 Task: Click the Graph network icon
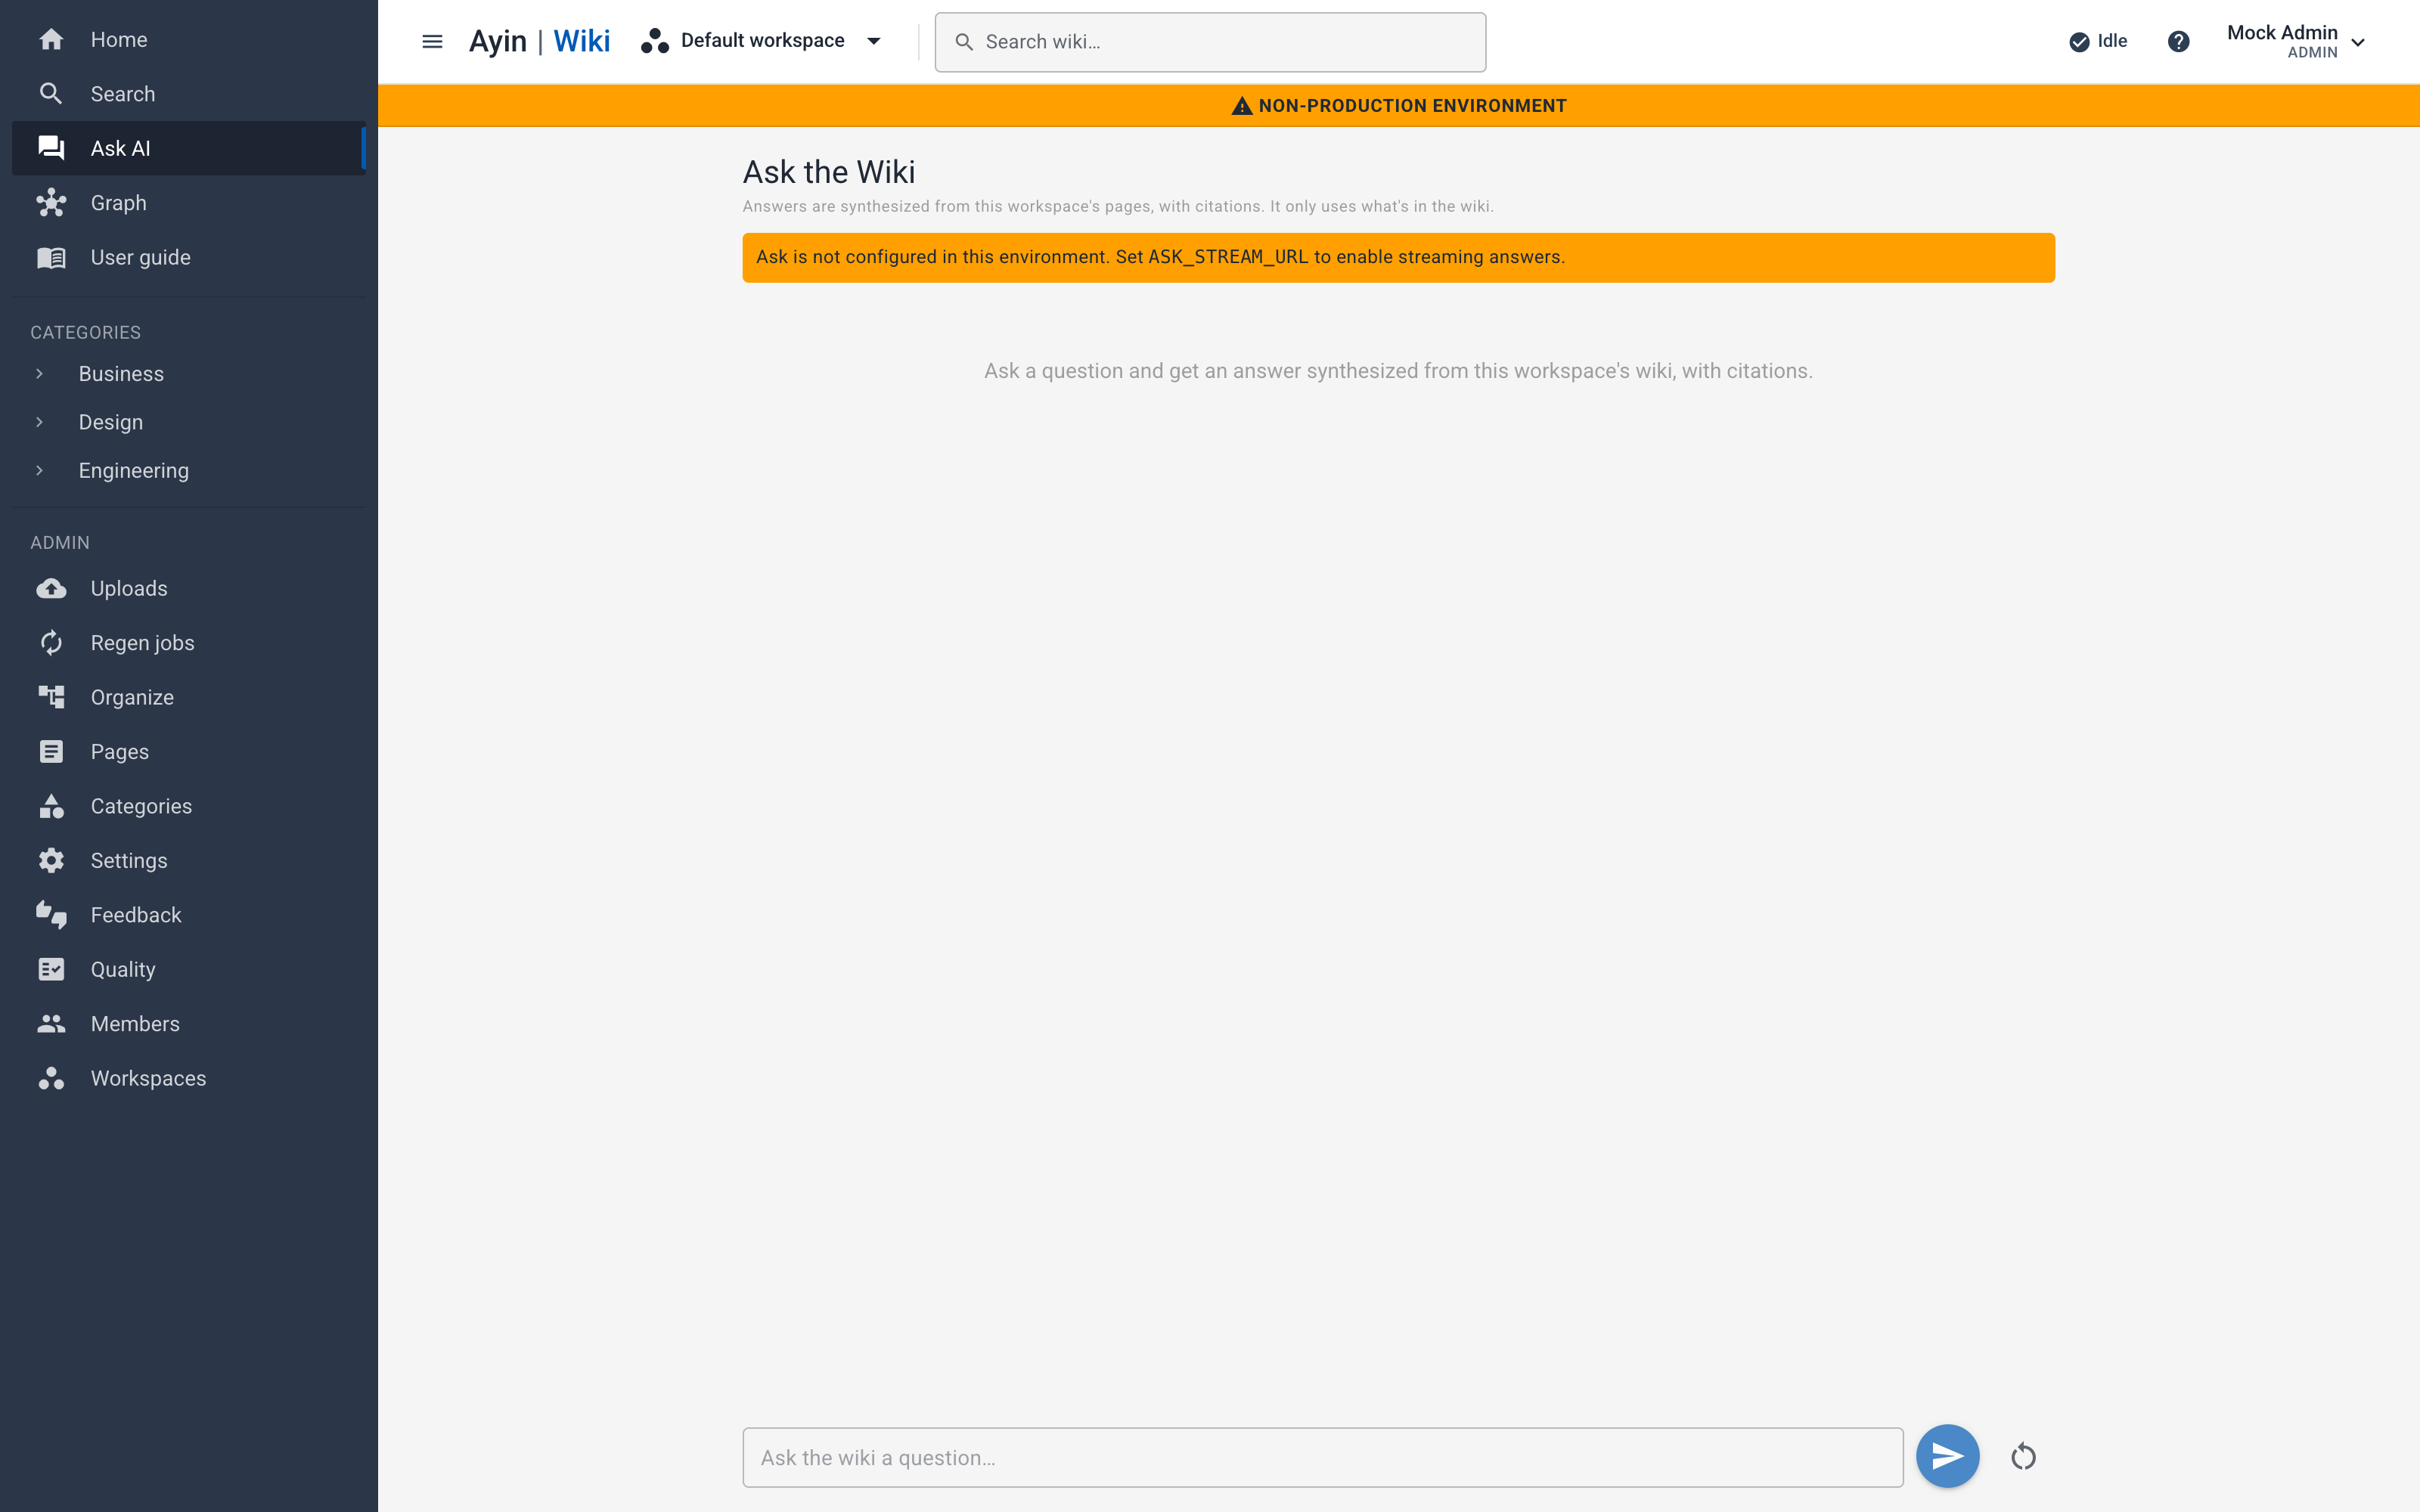coord(51,203)
